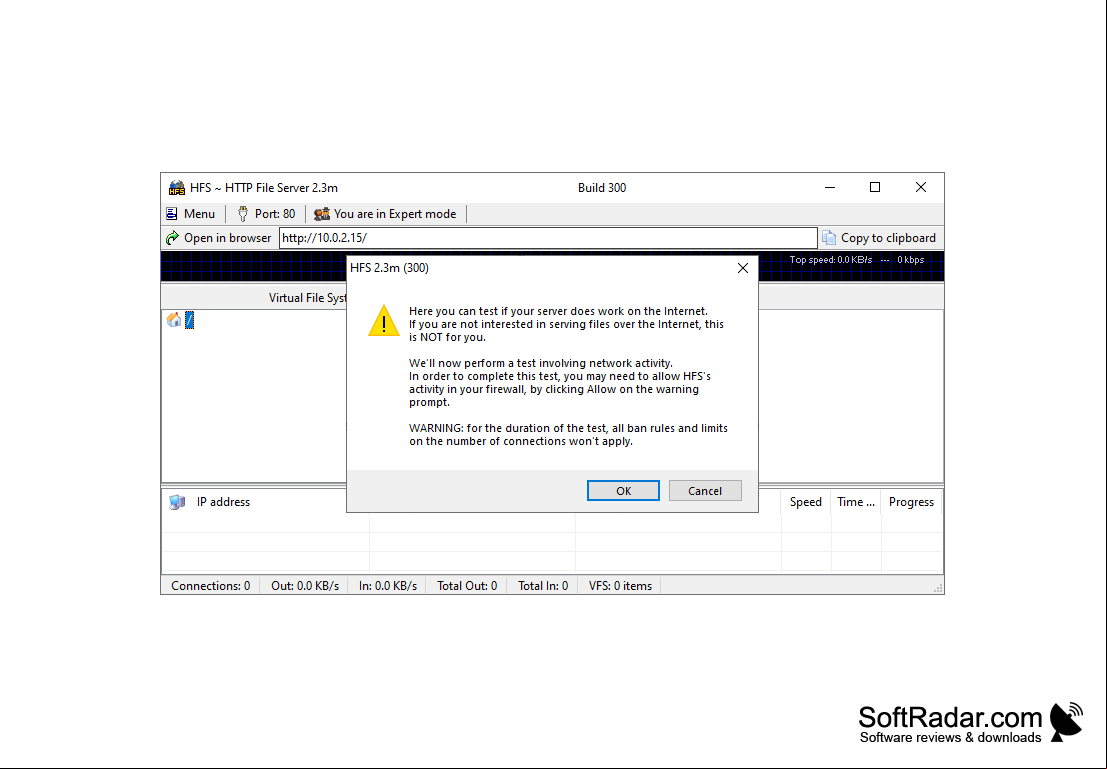The height and width of the screenshot is (769, 1107).
Task: Click the Speed column header
Action: [806, 502]
